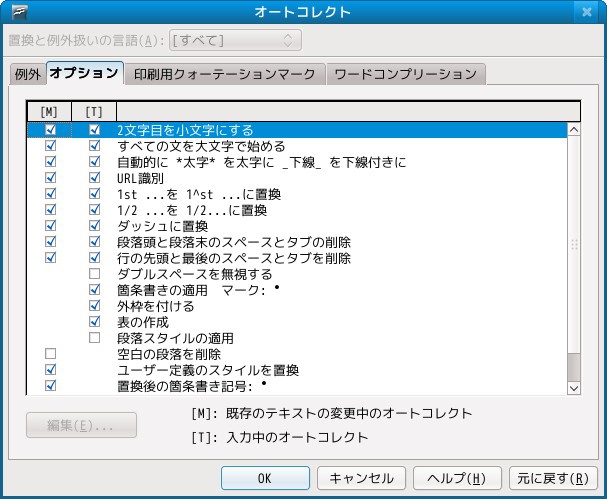The width and height of the screenshot is (607, 499).
Task: Switch to the 例外 tab
Action: tap(27, 74)
